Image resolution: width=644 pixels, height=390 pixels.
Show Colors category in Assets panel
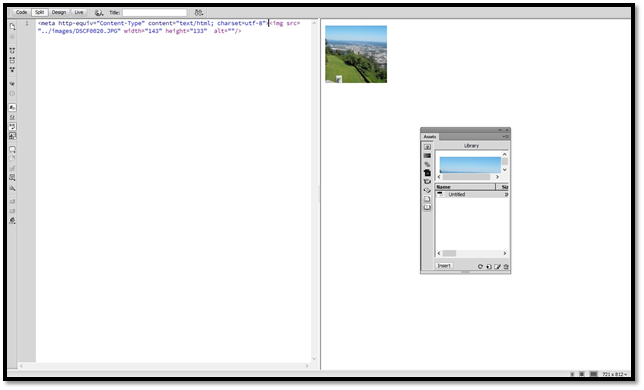click(427, 156)
